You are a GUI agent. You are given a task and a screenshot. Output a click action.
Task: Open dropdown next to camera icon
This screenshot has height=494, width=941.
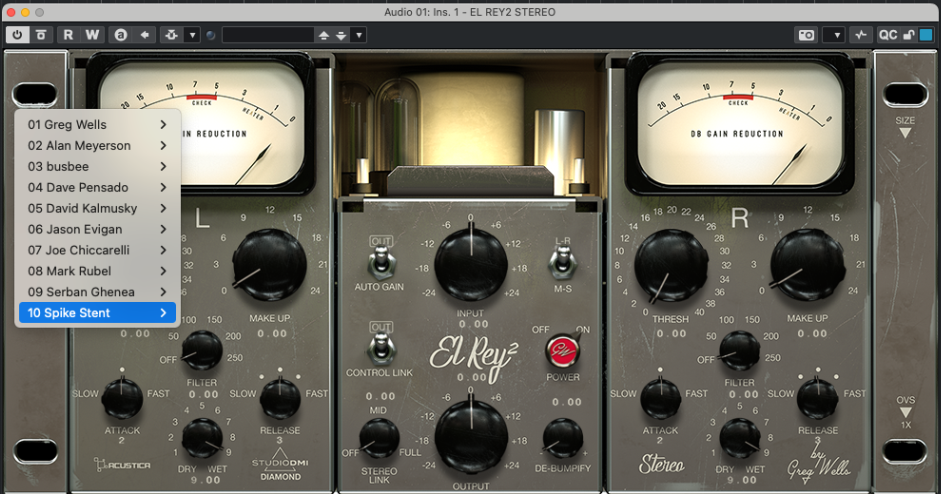point(836,35)
